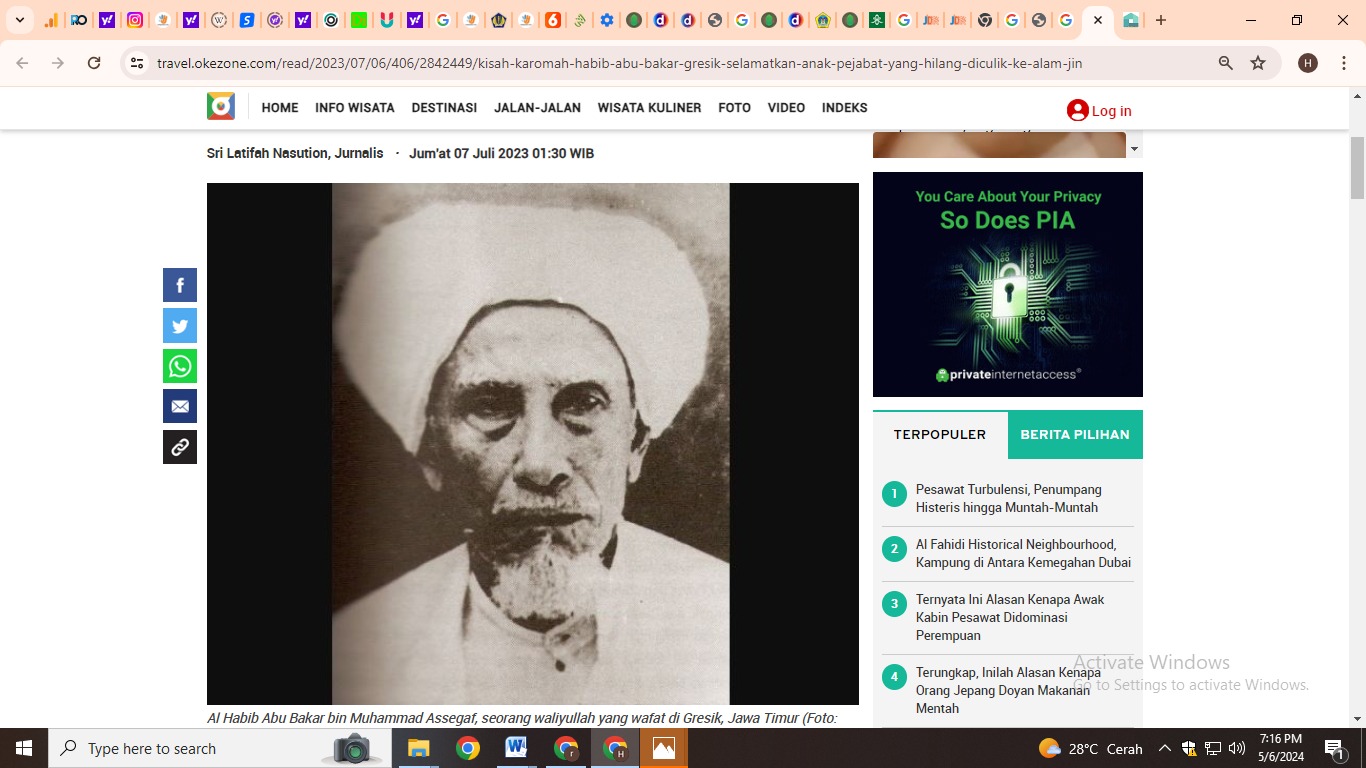Click the Okezone logo

220,105
